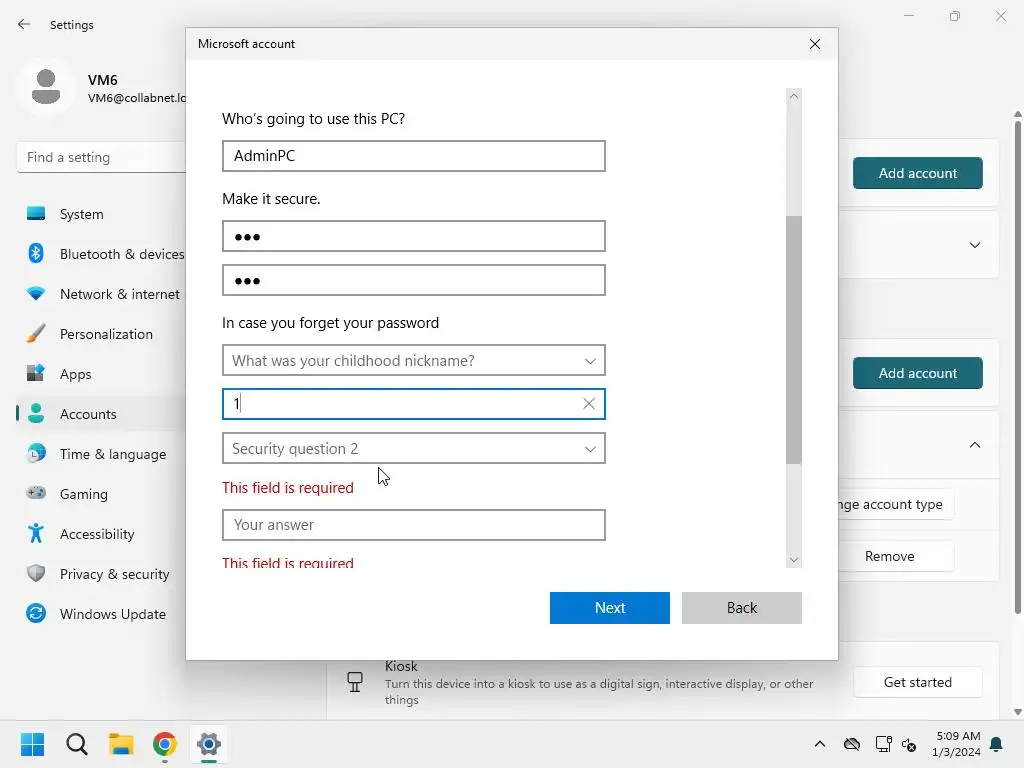Click the Settings page vertical scrollbar
This screenshot has width=1024, height=768.
(1017, 366)
